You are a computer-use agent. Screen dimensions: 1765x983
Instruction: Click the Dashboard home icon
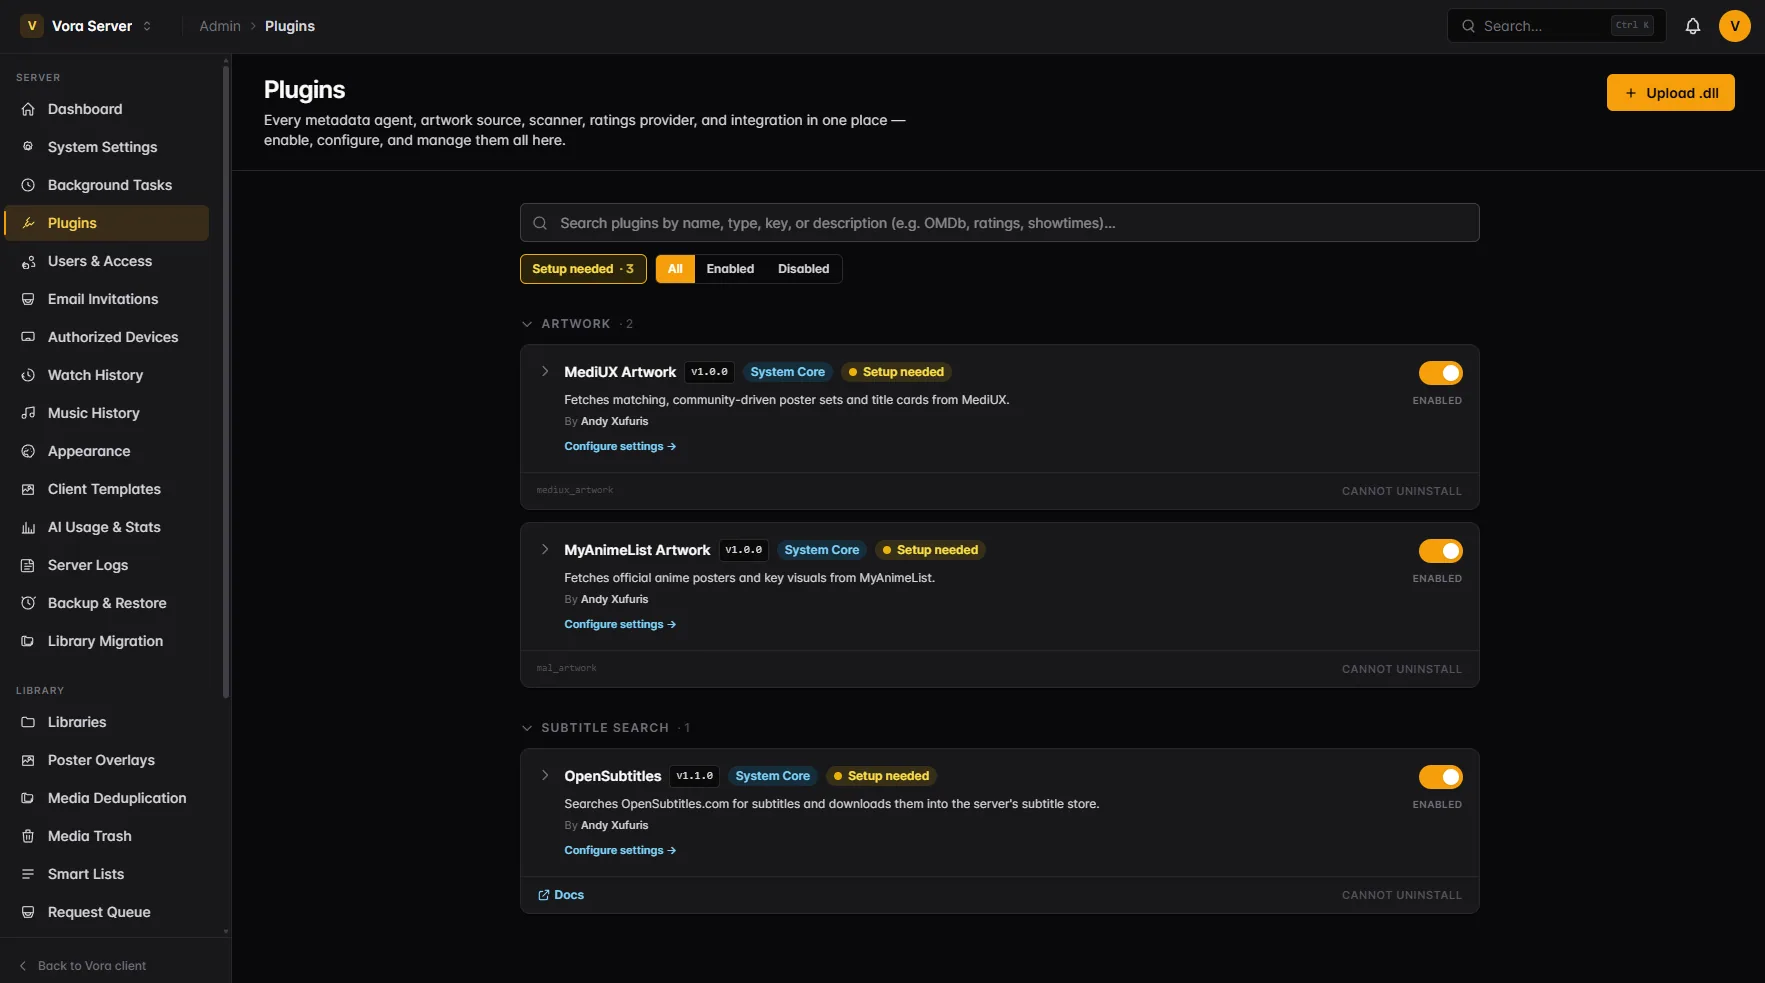pos(28,109)
